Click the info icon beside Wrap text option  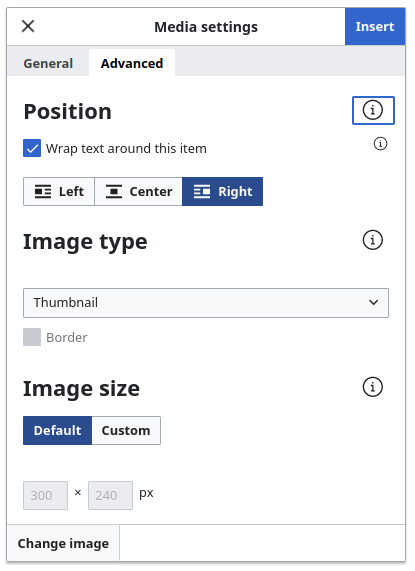pyautogui.click(x=380, y=143)
